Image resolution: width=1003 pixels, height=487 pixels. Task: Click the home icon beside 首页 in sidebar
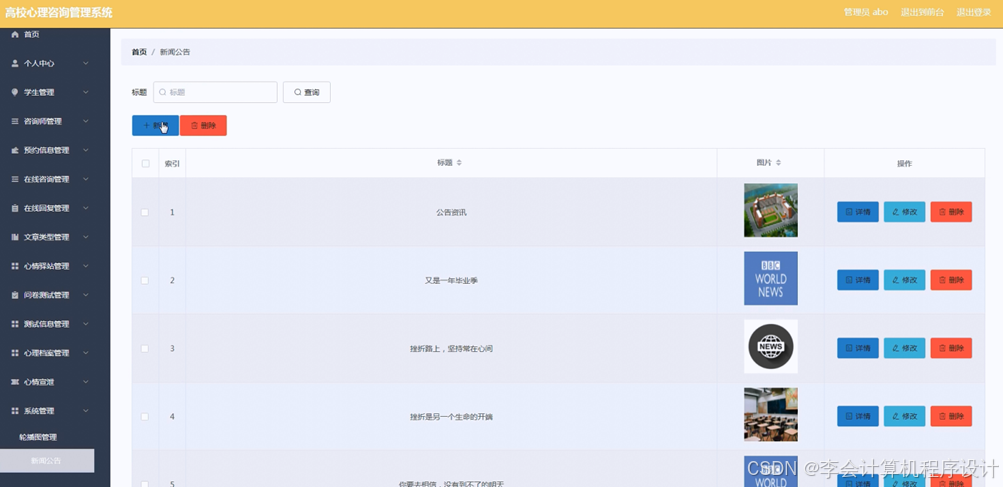point(15,35)
